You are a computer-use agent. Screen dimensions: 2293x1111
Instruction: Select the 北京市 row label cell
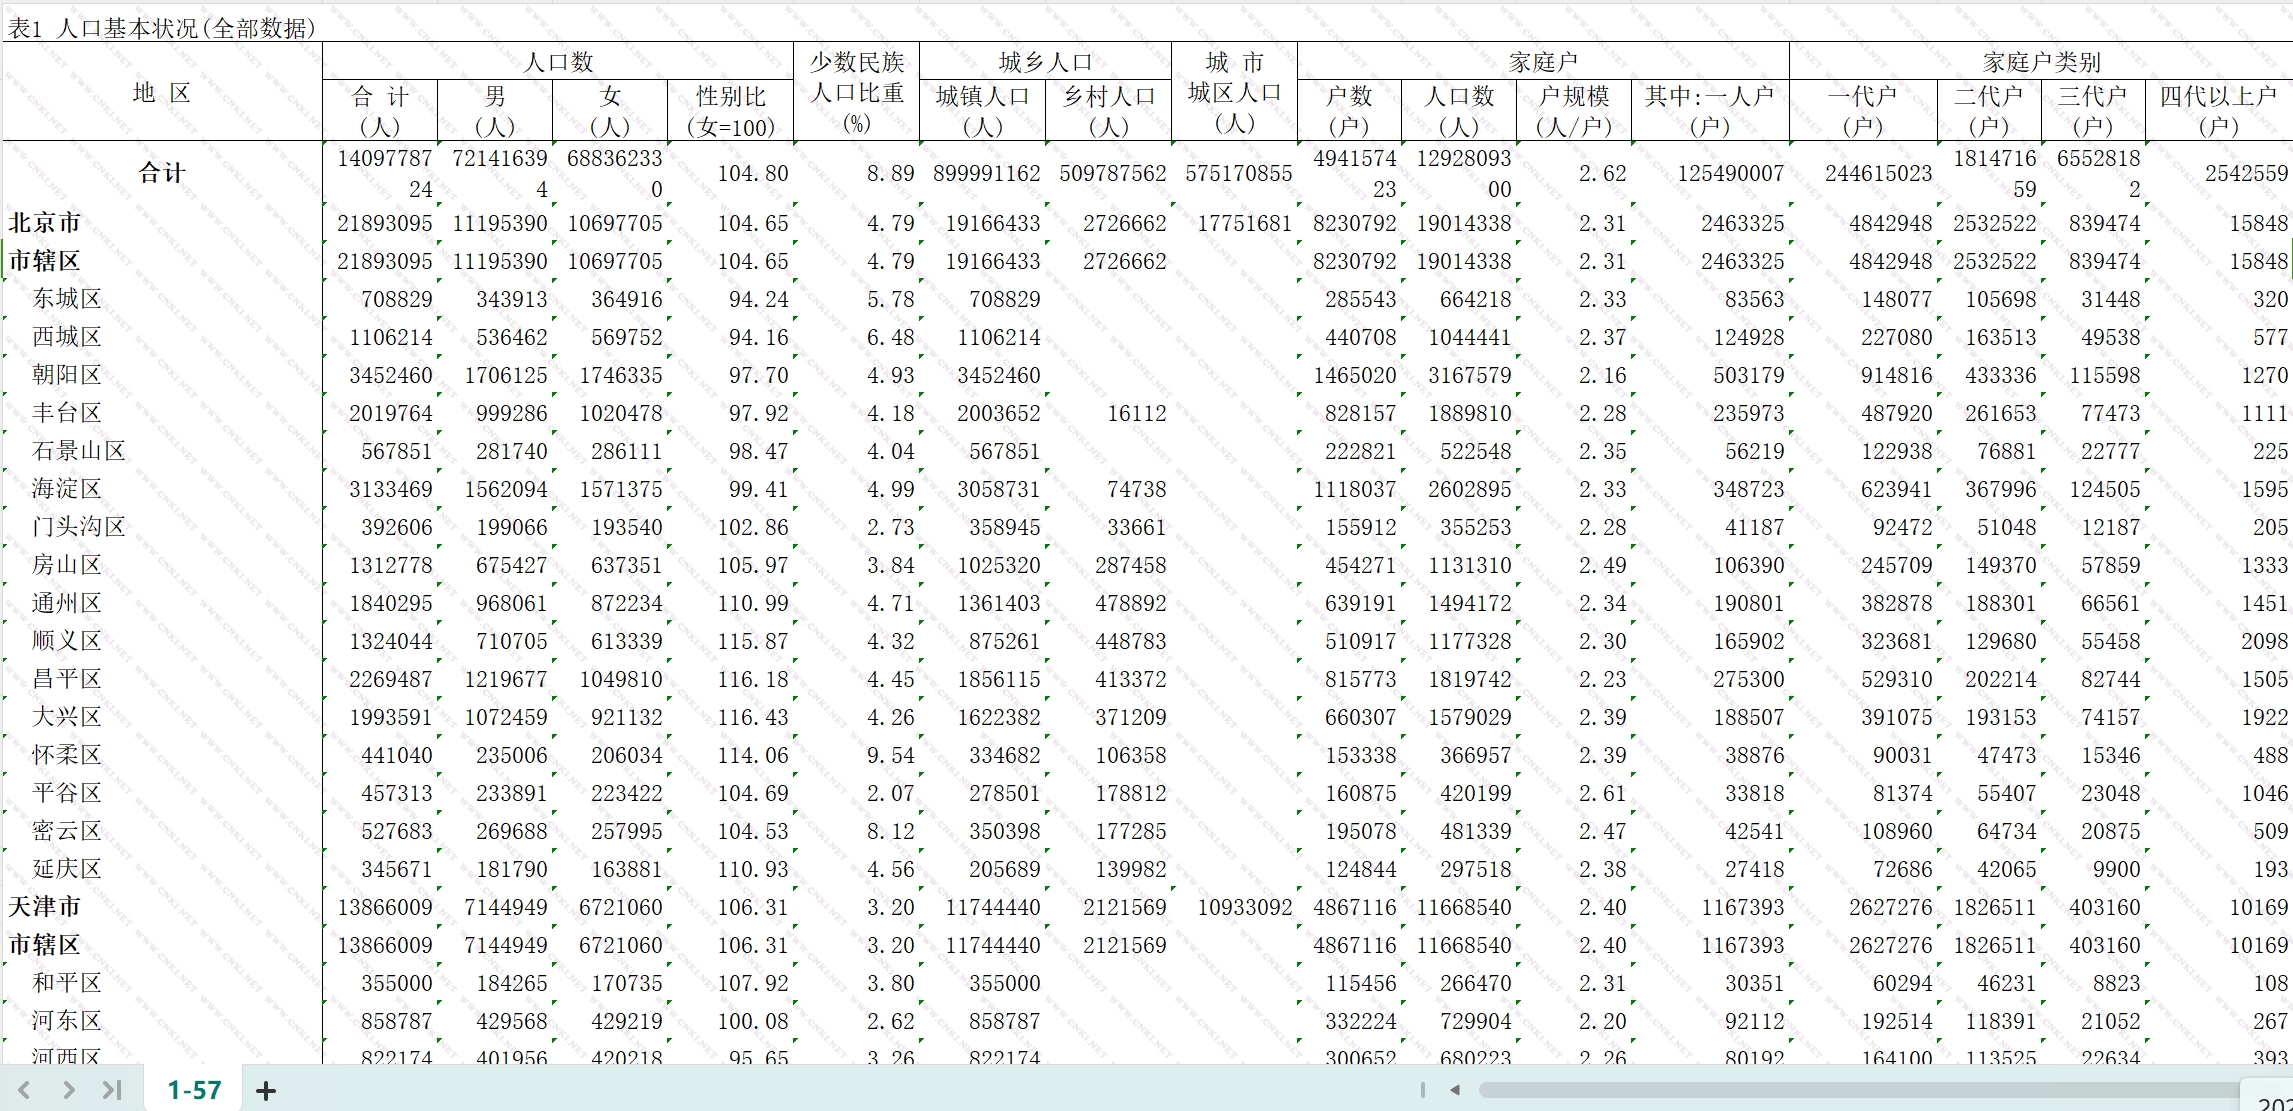point(45,223)
